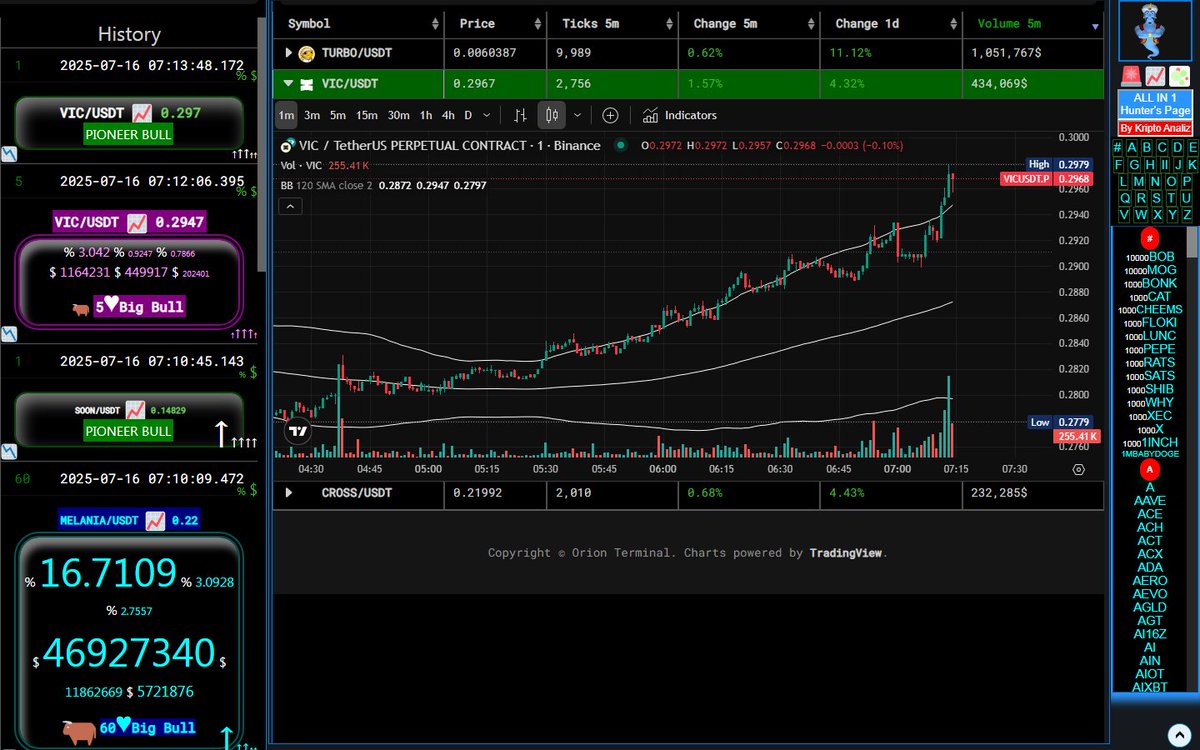Click the small chart icon below the 5 Big Bull card

coord(8,333)
